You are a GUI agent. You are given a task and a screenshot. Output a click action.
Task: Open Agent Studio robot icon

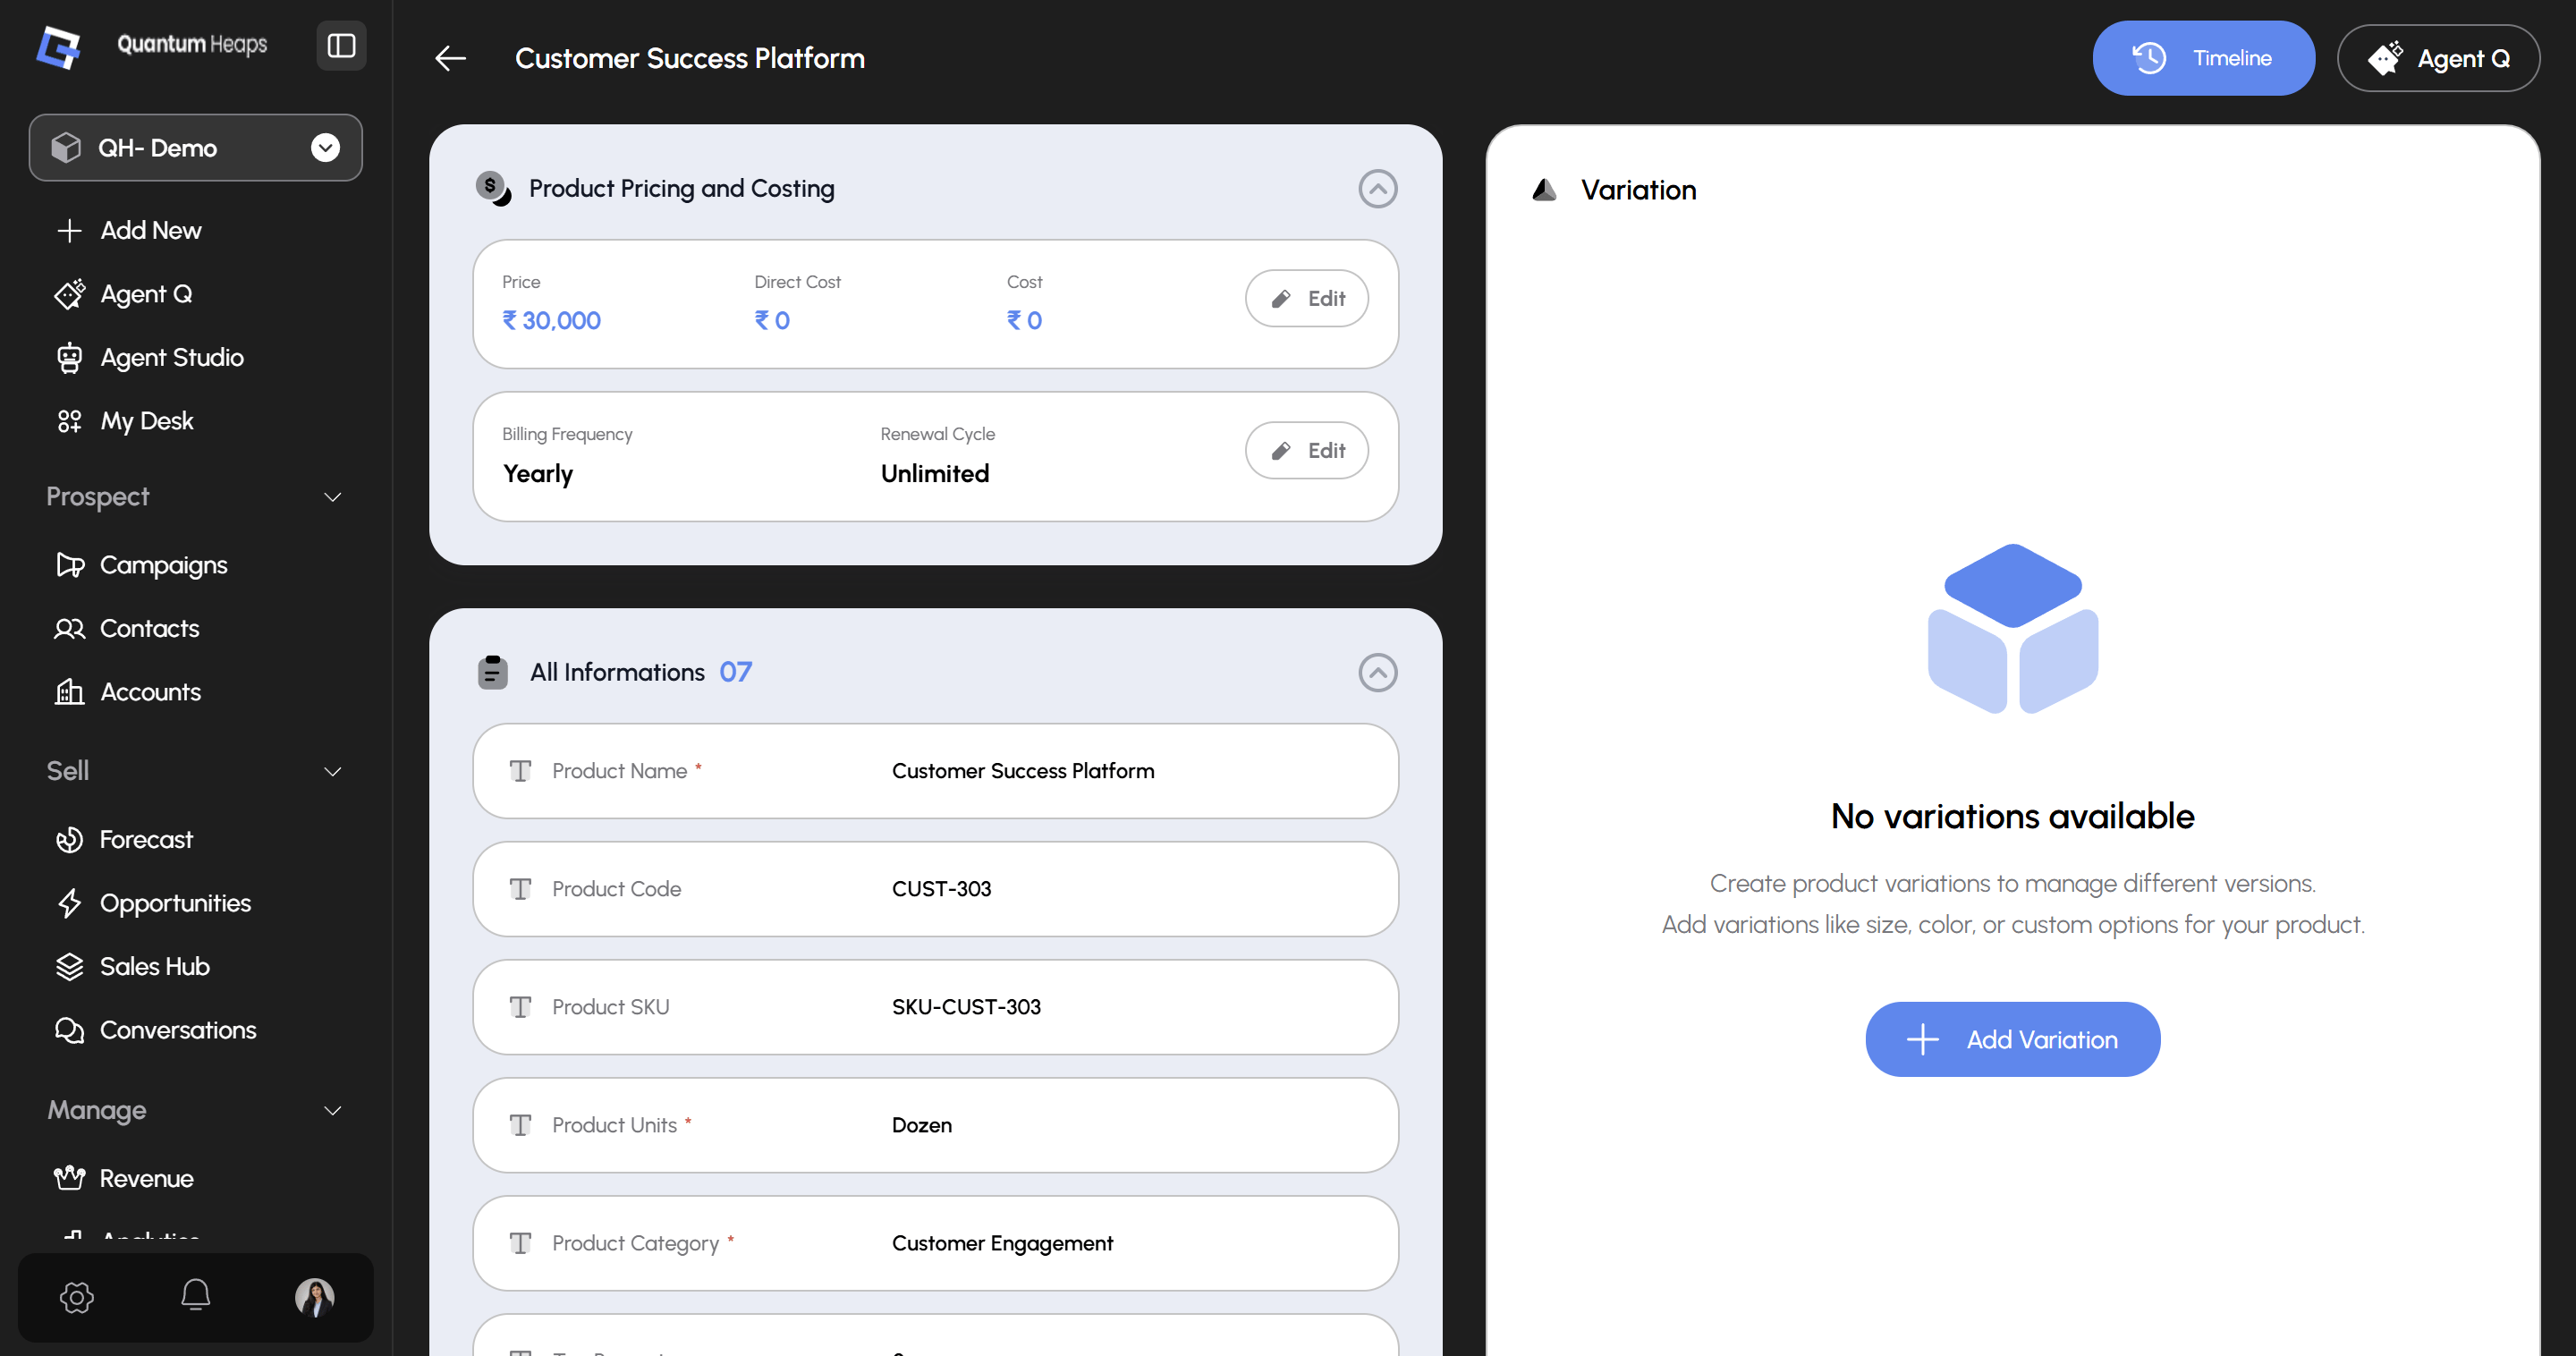coord(69,357)
